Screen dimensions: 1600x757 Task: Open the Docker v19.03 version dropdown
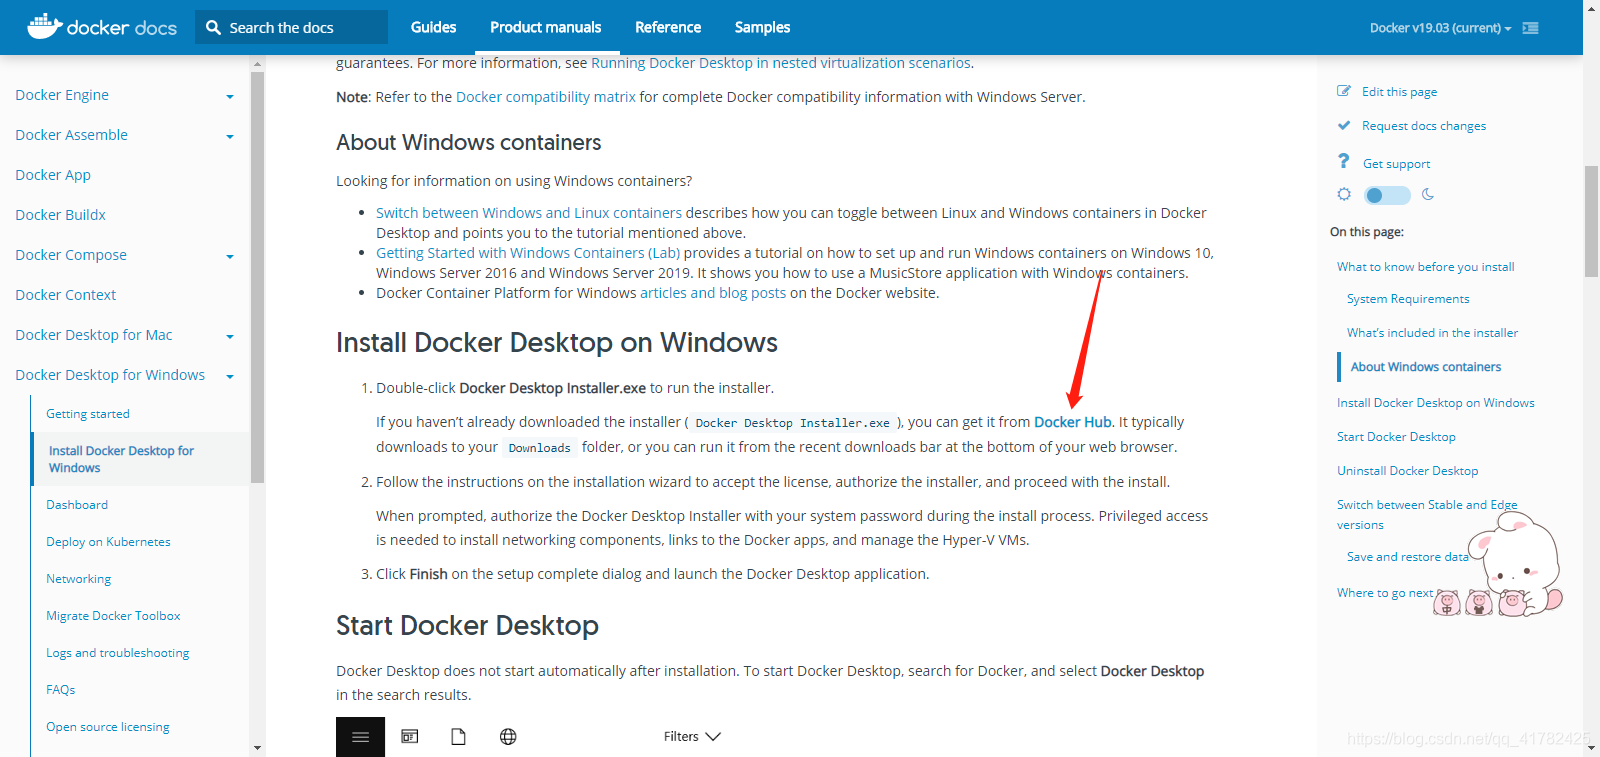pos(1440,28)
